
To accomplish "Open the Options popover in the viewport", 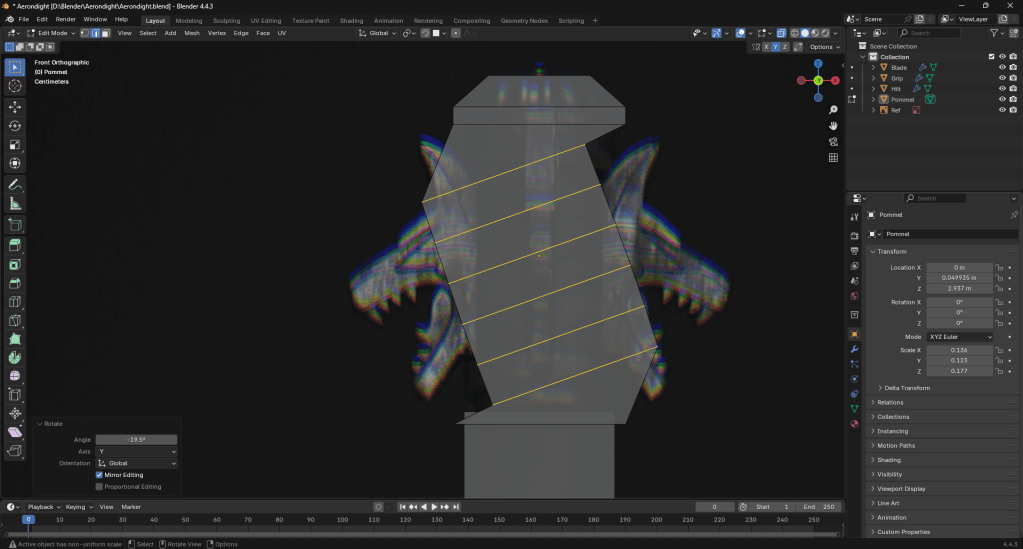I will (823, 47).
